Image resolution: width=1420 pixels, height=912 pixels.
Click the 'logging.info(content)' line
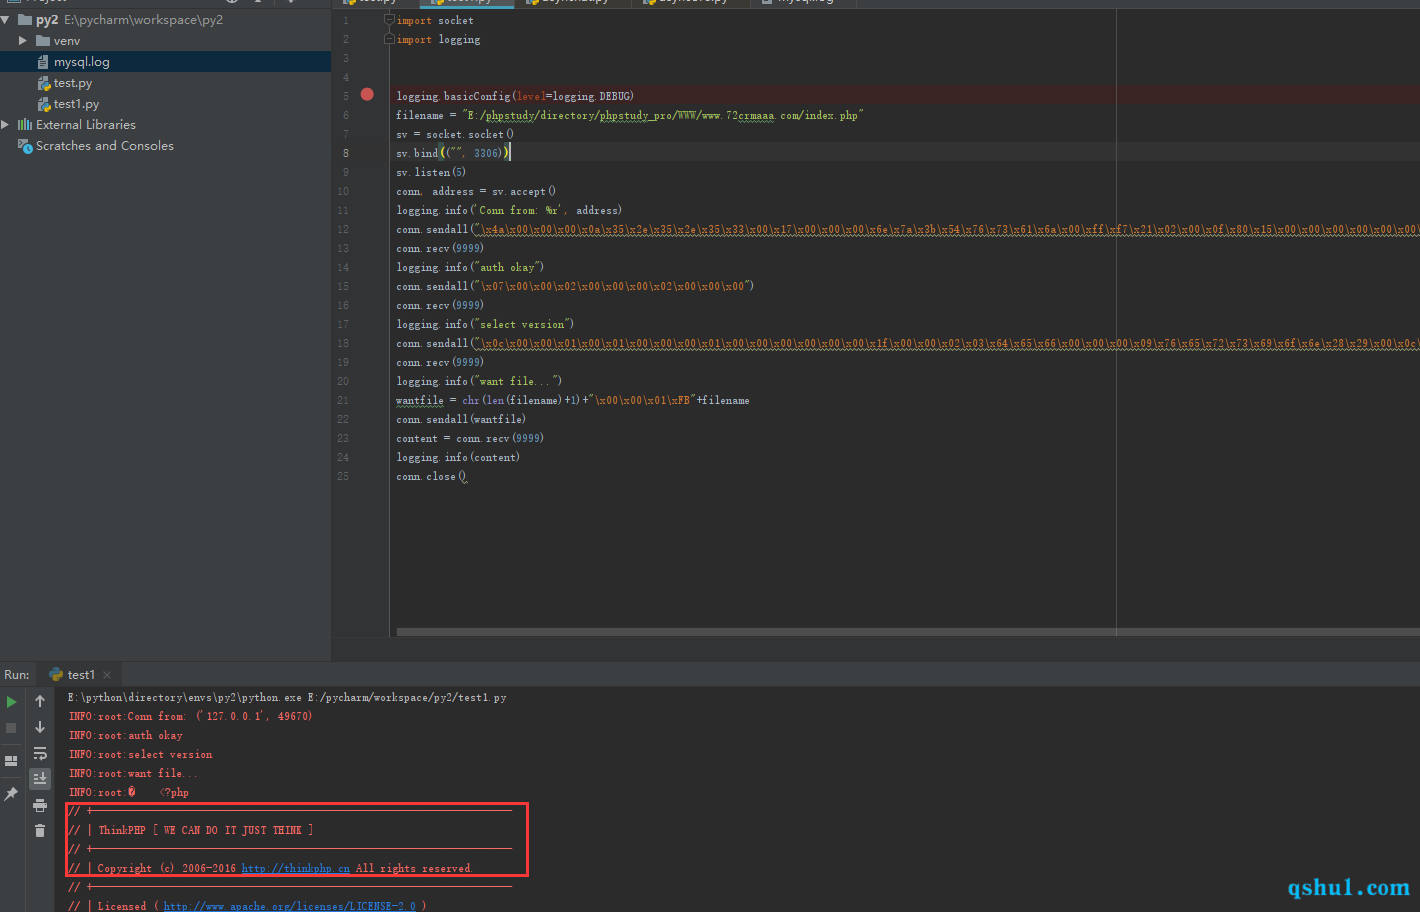458,457
